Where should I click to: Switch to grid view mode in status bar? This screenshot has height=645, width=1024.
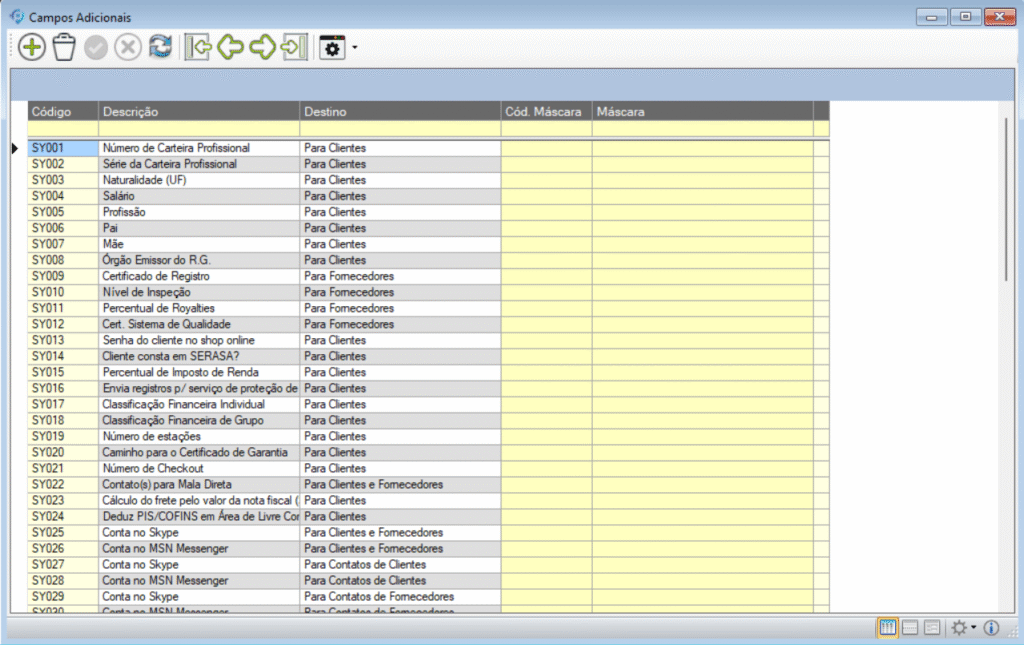pyautogui.click(x=887, y=628)
